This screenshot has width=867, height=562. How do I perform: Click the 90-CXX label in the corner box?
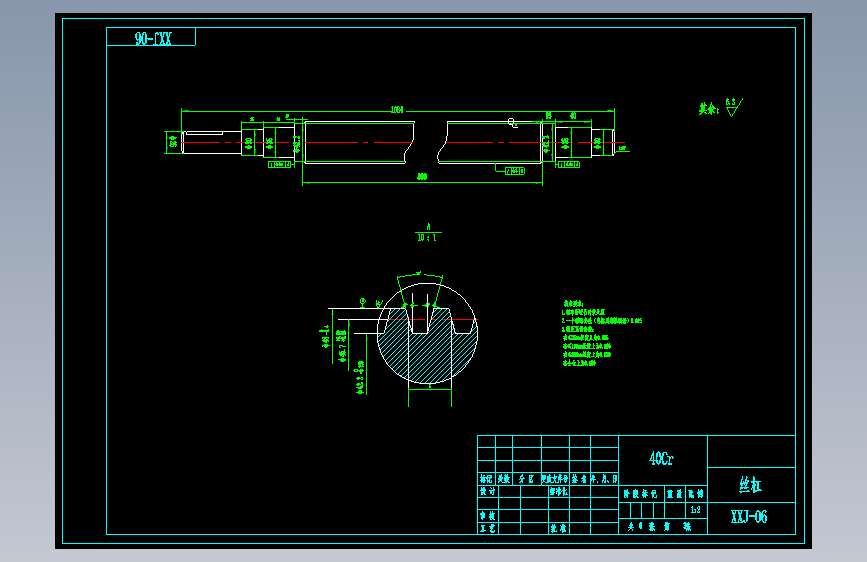pos(153,38)
